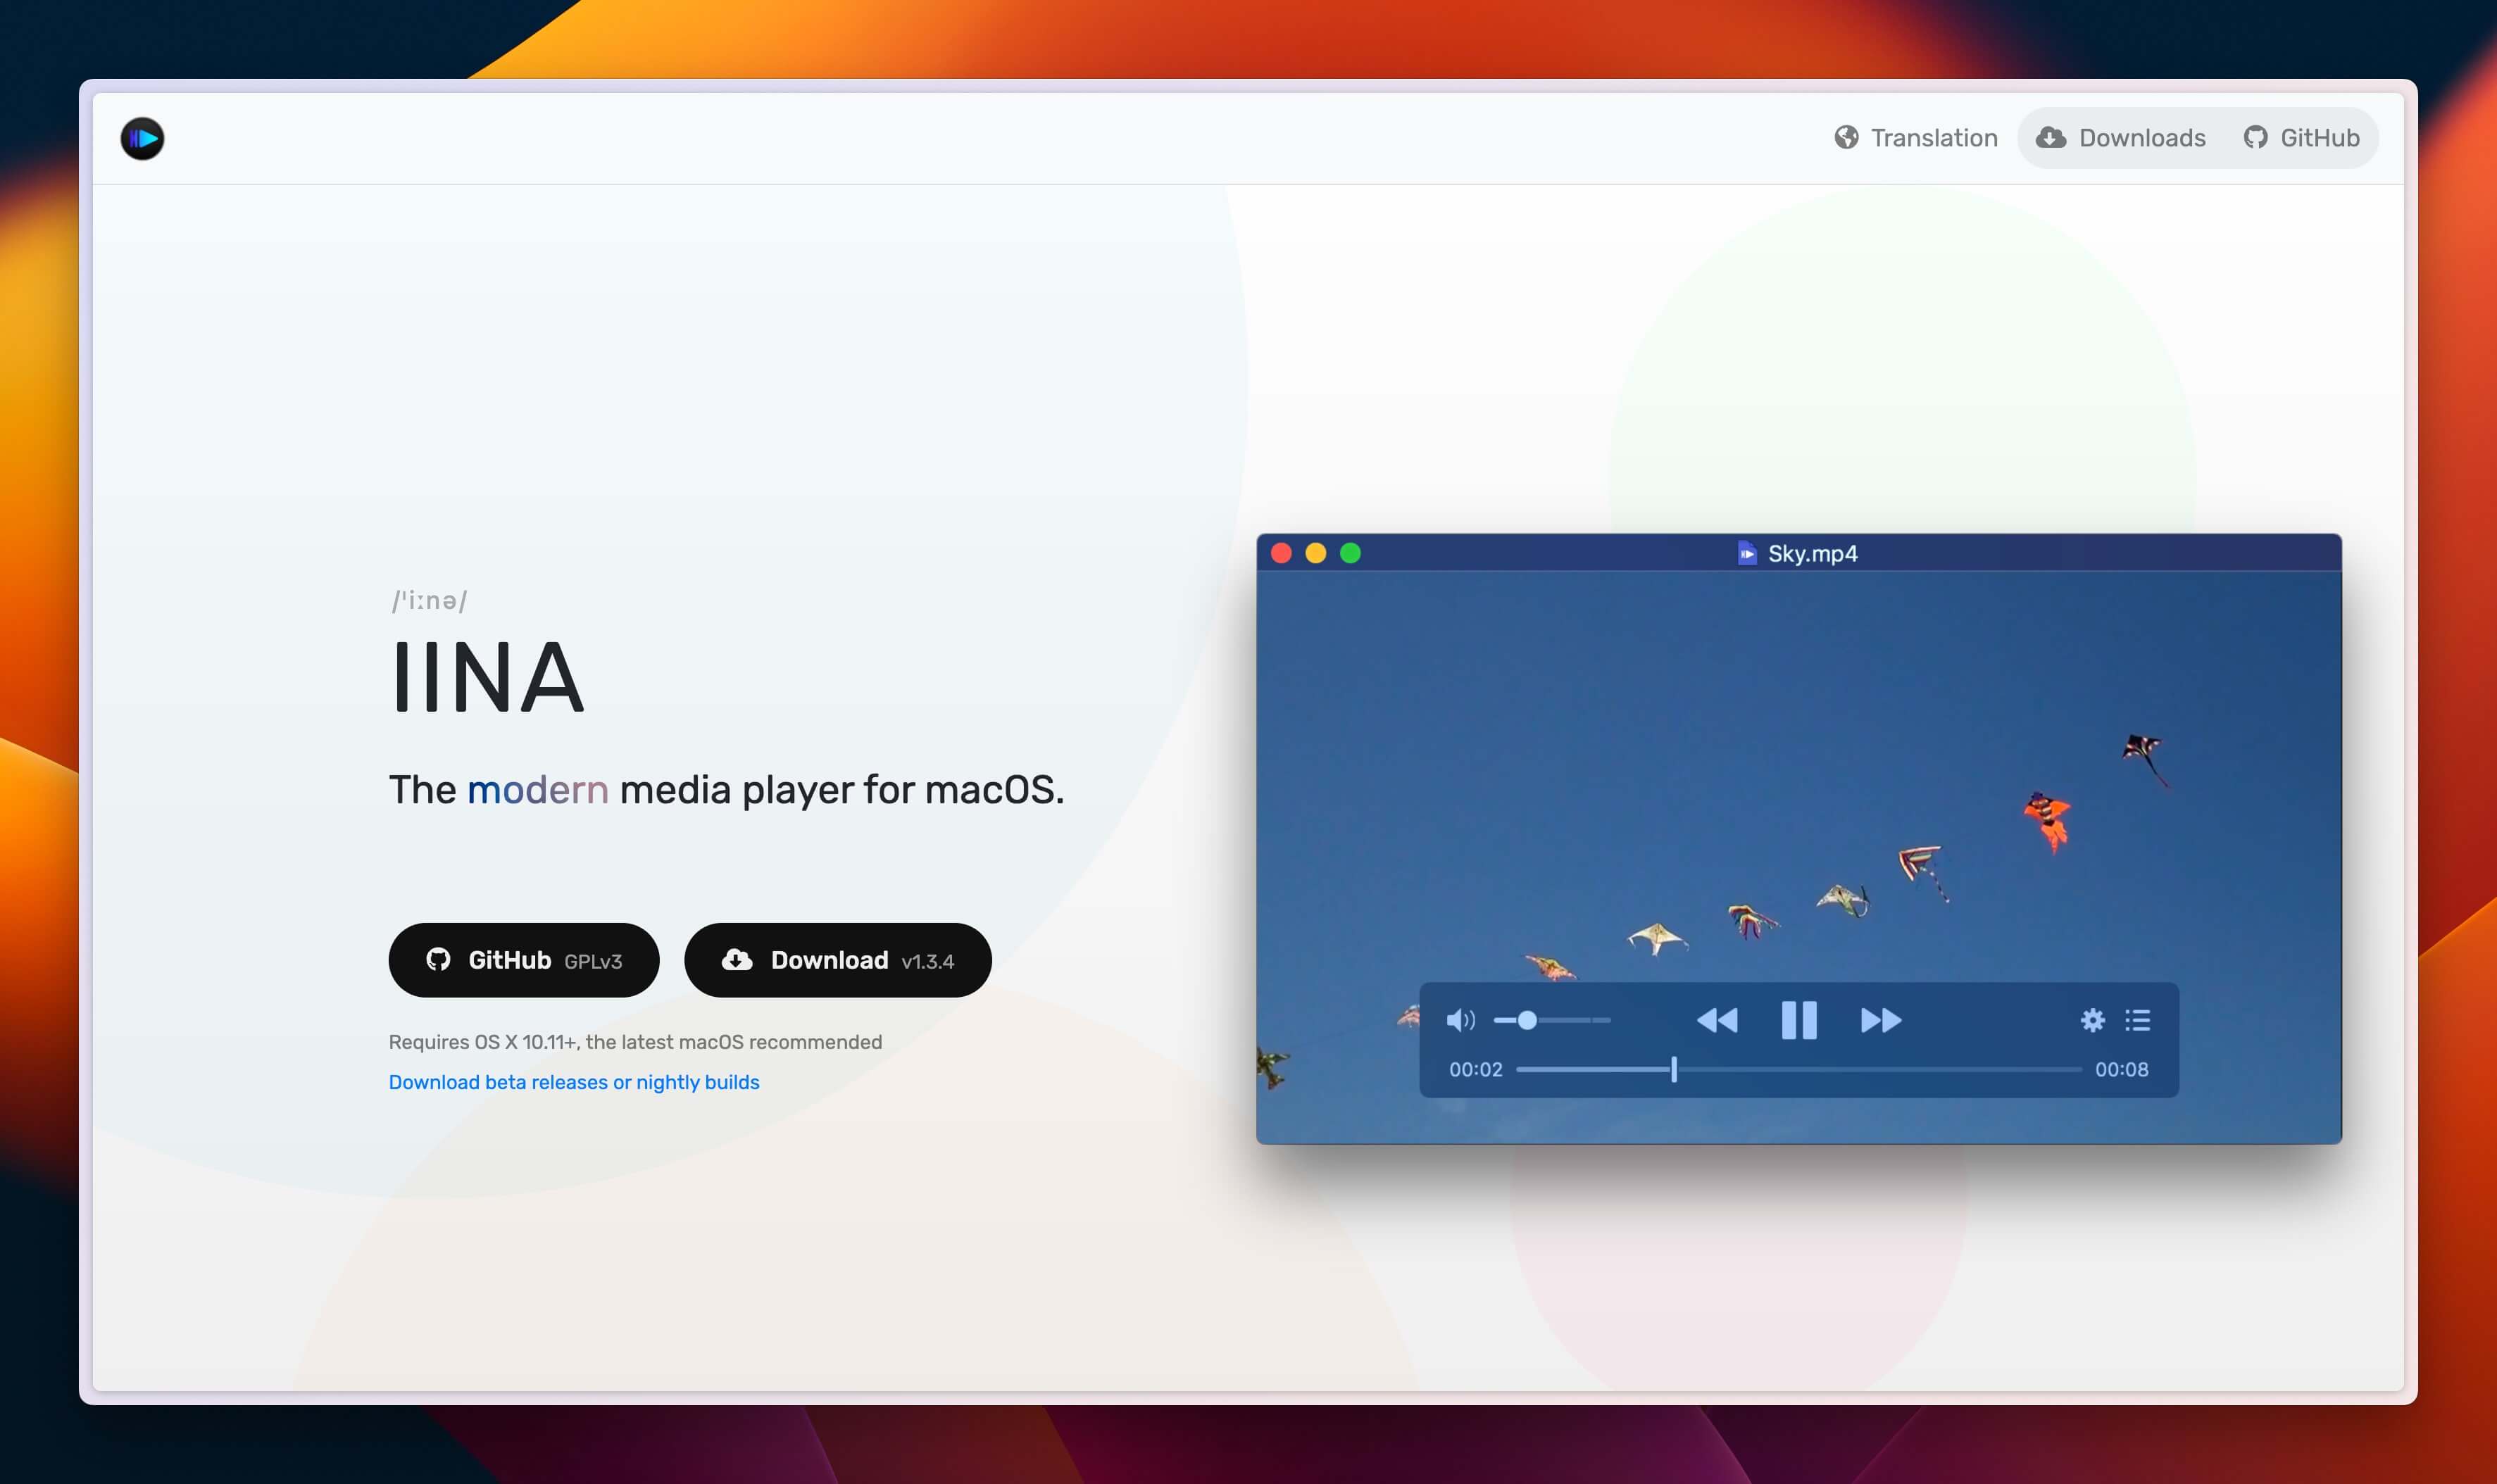Click the yellow minimize button of the player
Screen dimensions: 2497x1484
pos(1315,553)
